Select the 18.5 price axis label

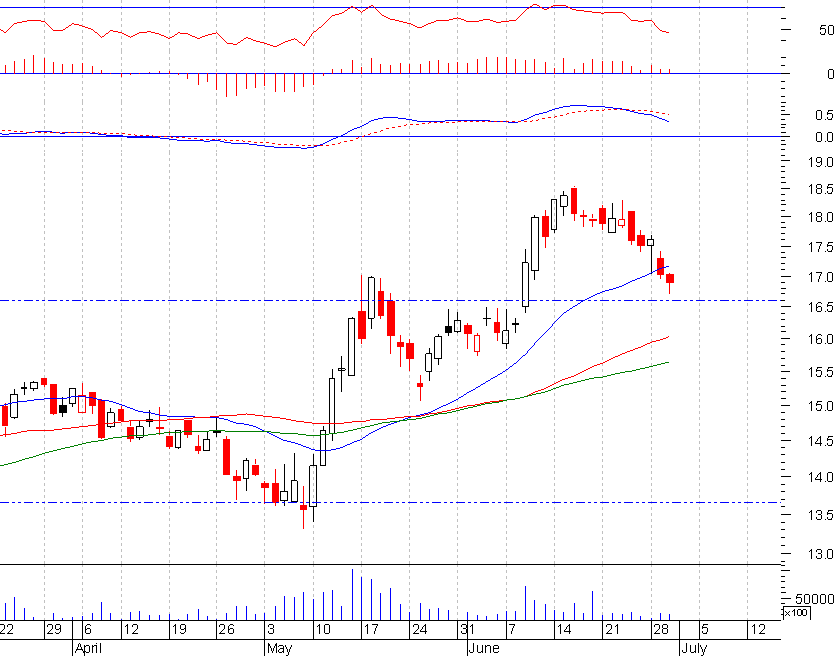point(821,189)
